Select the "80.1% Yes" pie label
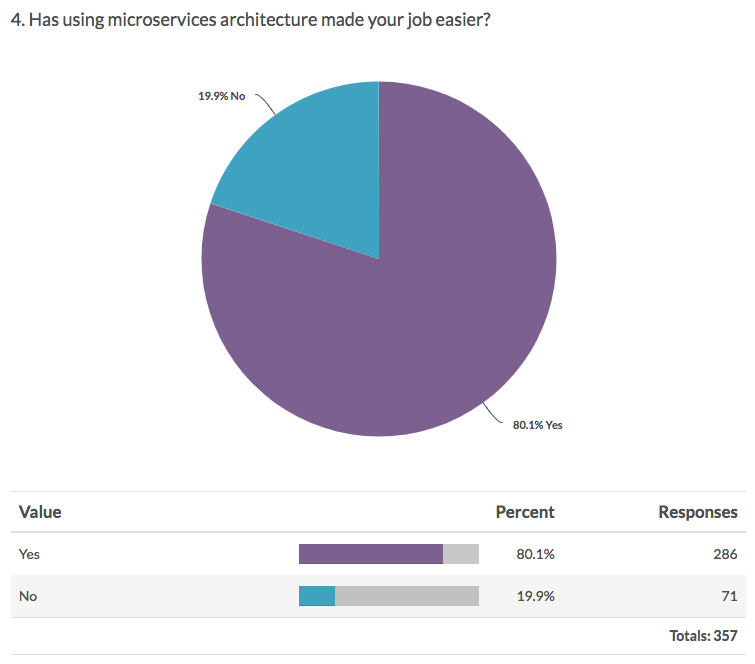755x664 pixels. (x=538, y=425)
